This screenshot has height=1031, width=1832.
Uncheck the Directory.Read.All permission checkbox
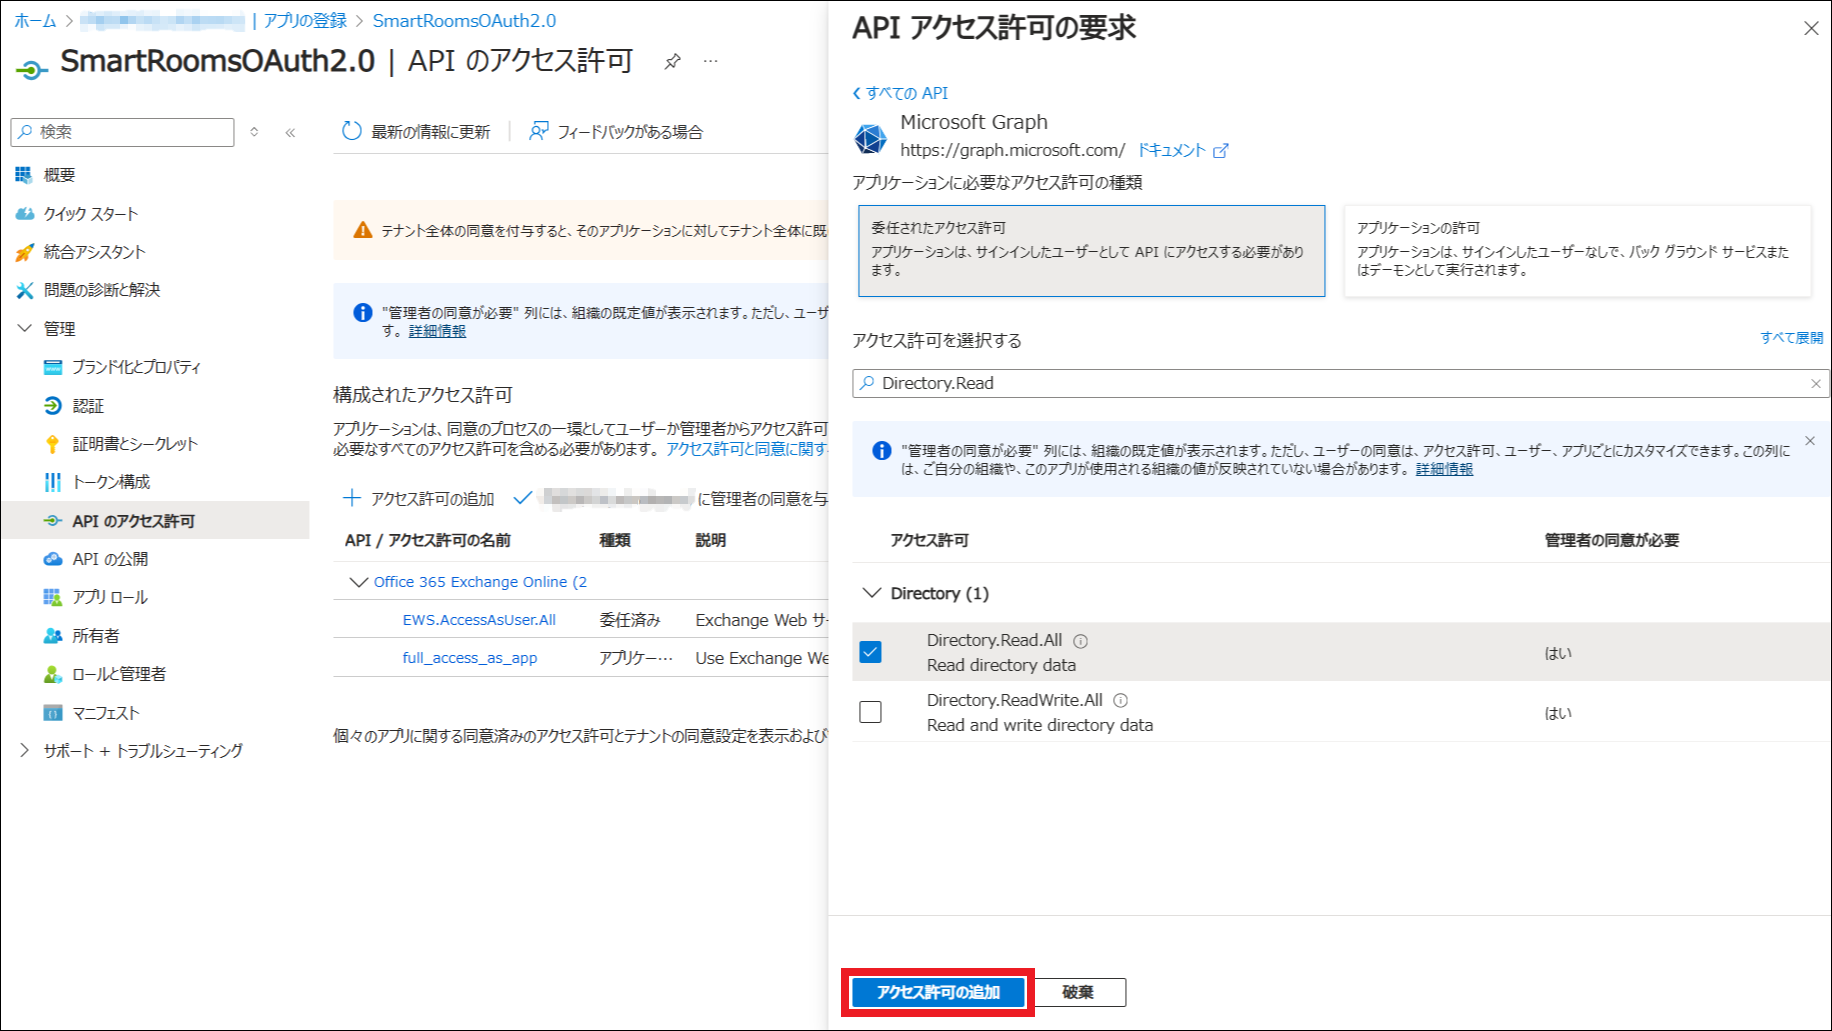870,652
